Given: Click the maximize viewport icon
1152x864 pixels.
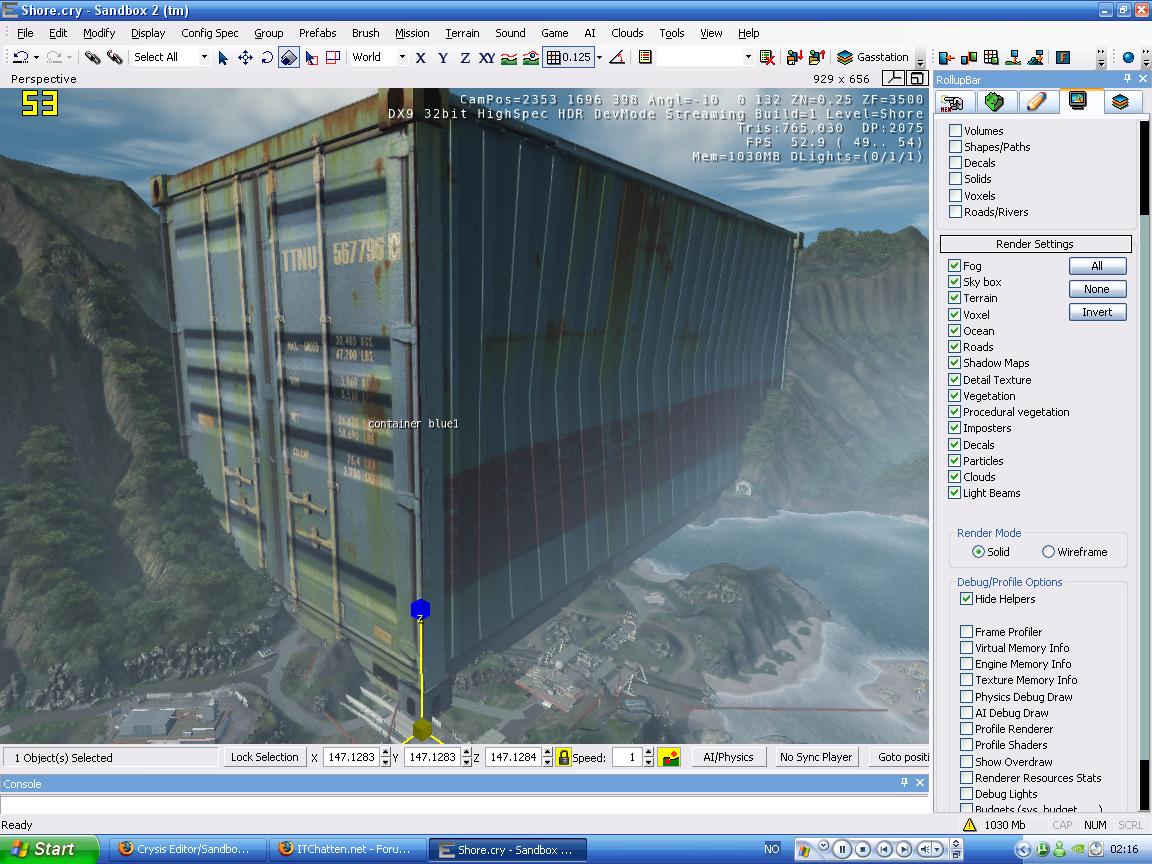Looking at the screenshot, I should [917, 79].
